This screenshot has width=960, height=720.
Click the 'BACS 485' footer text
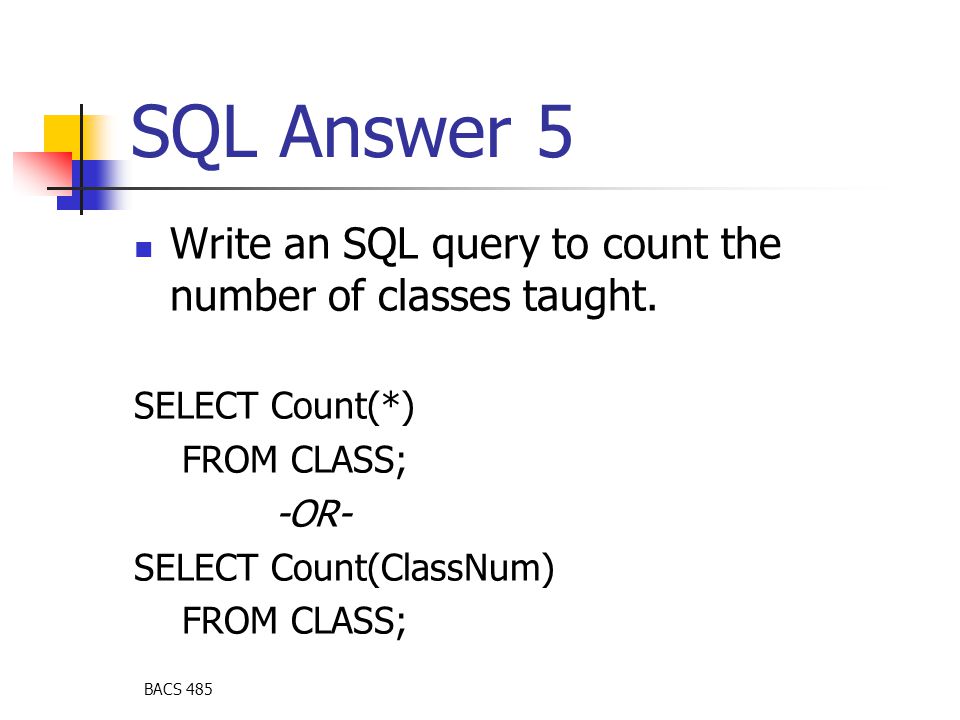pyautogui.click(x=178, y=689)
